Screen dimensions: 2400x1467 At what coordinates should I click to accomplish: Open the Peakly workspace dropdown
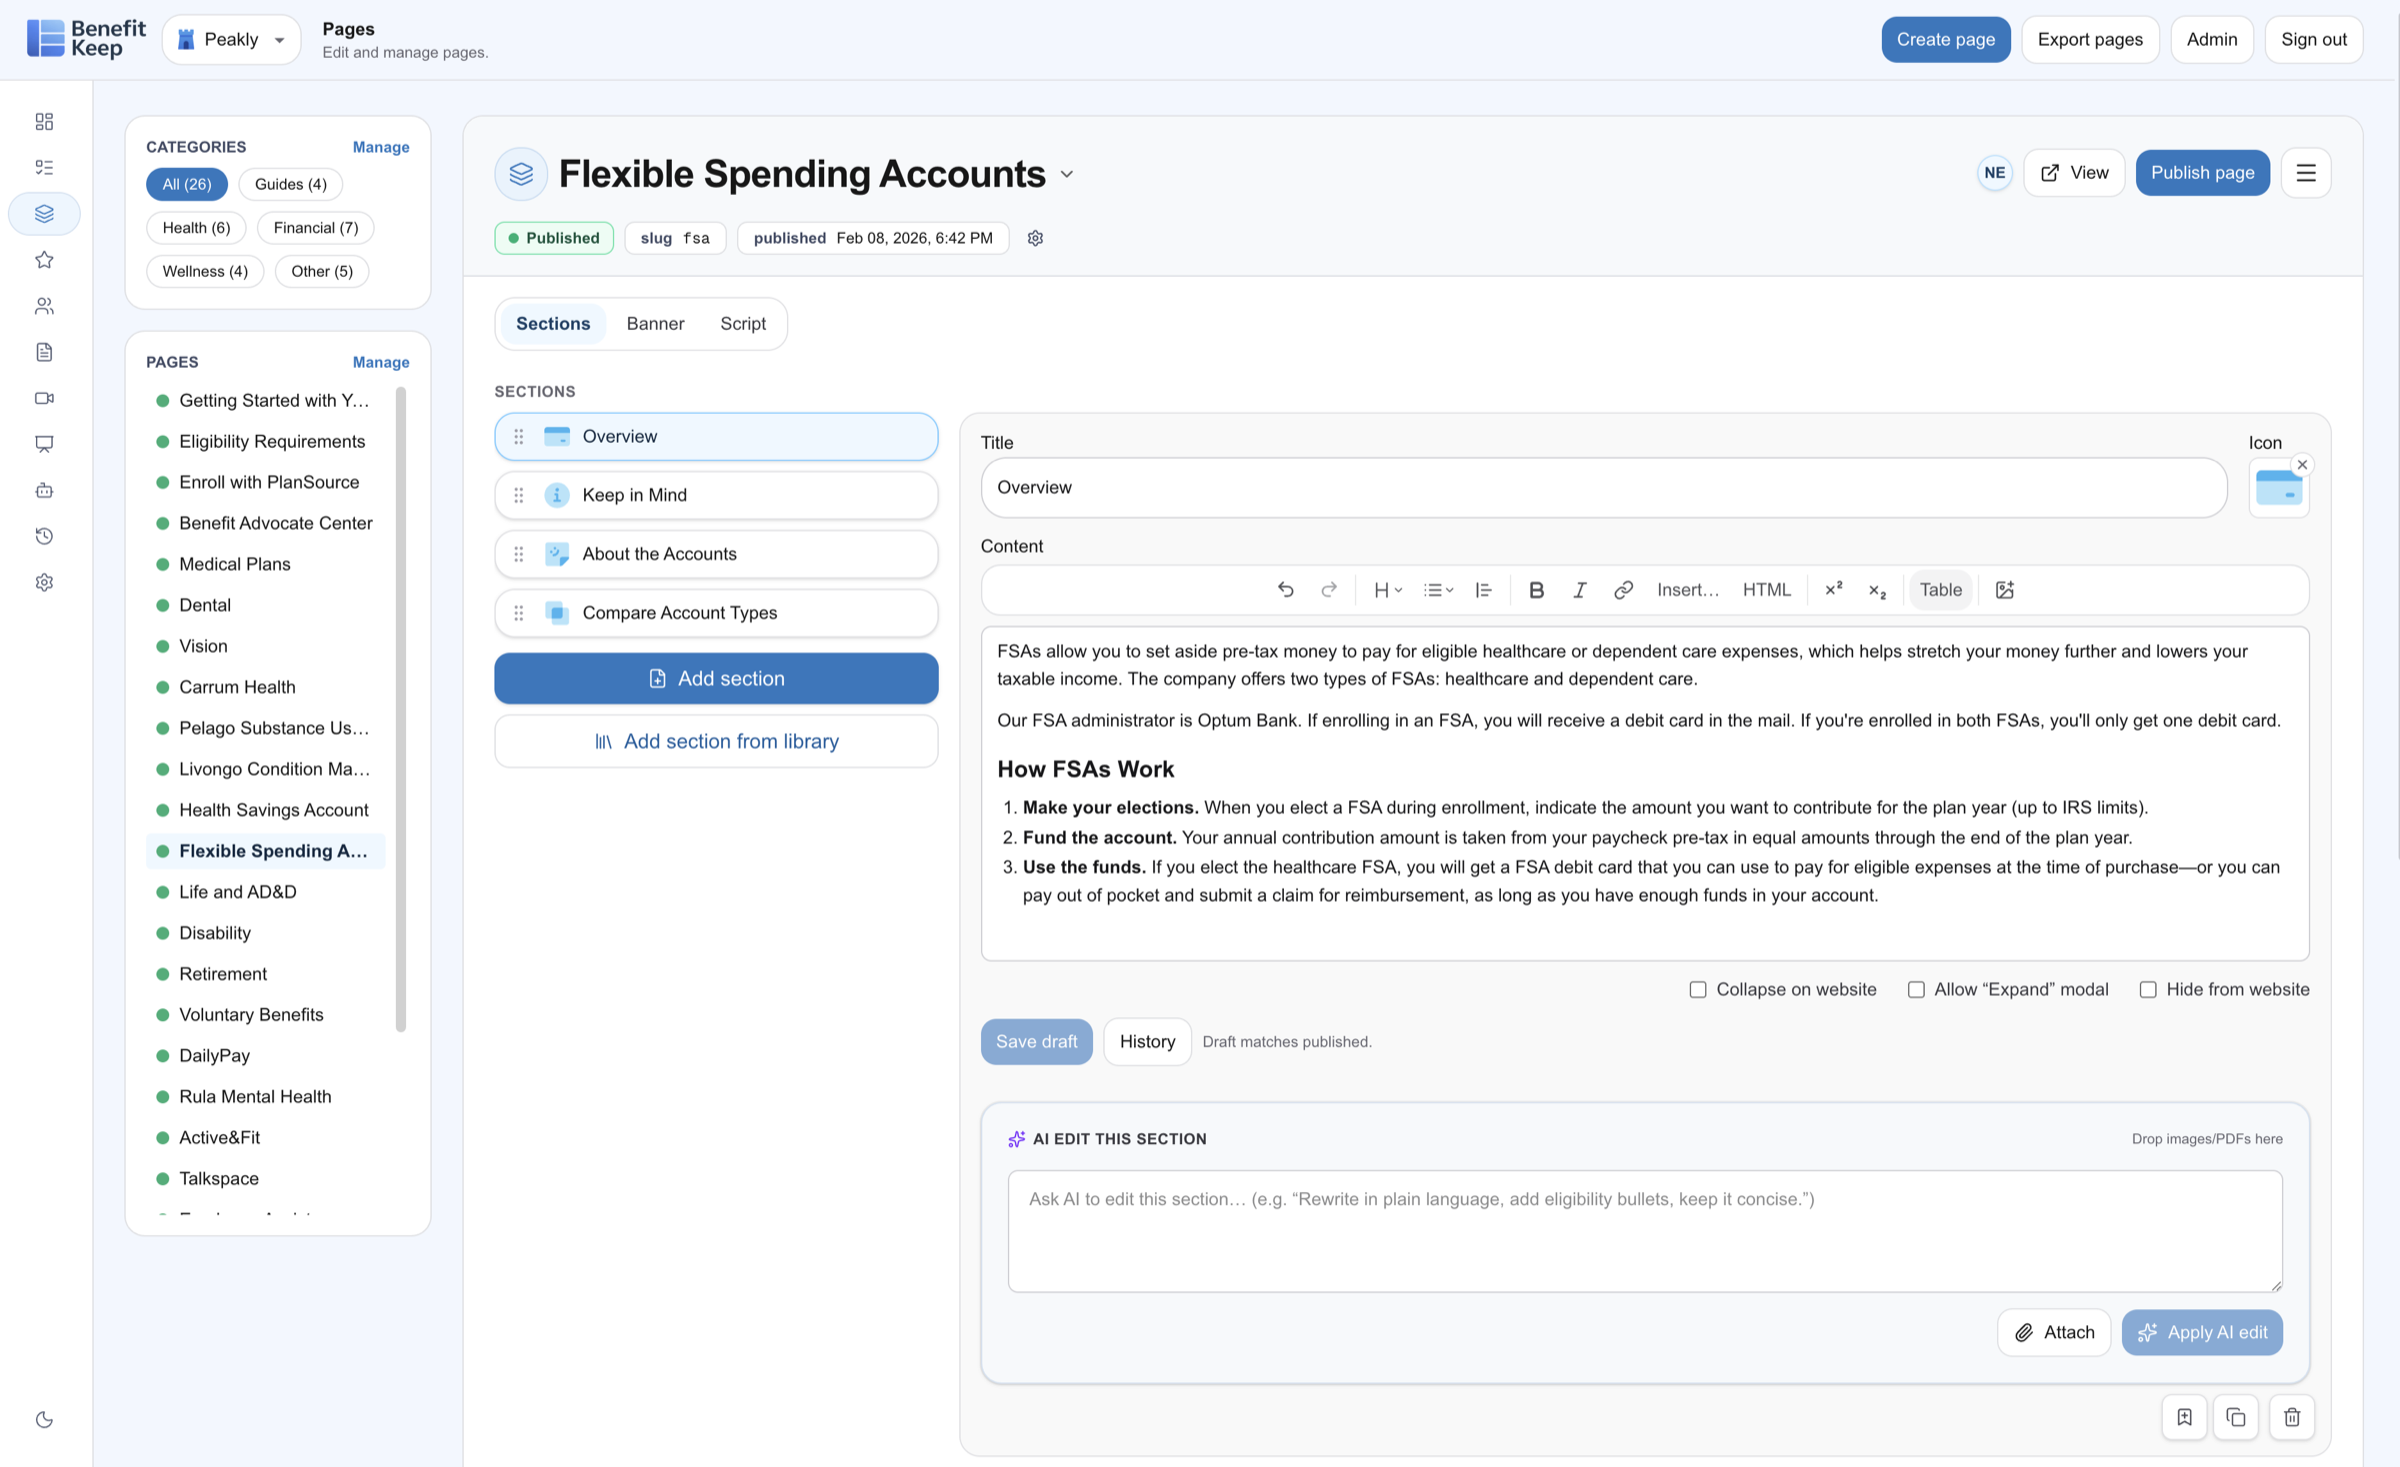(232, 40)
